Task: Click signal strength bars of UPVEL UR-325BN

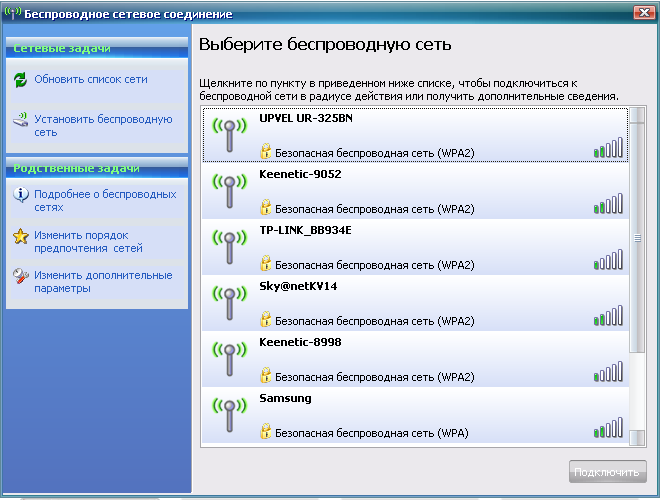Action: point(608,147)
